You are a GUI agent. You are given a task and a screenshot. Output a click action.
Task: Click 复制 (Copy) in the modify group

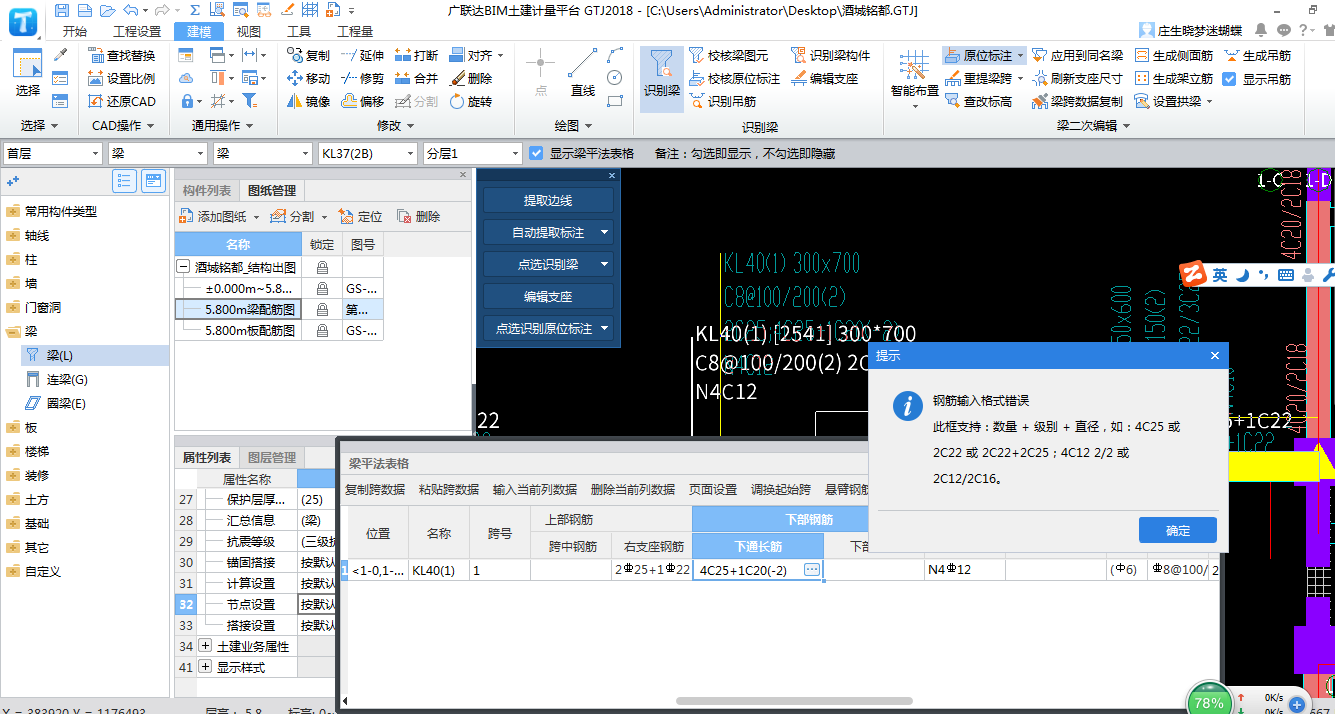coord(308,55)
